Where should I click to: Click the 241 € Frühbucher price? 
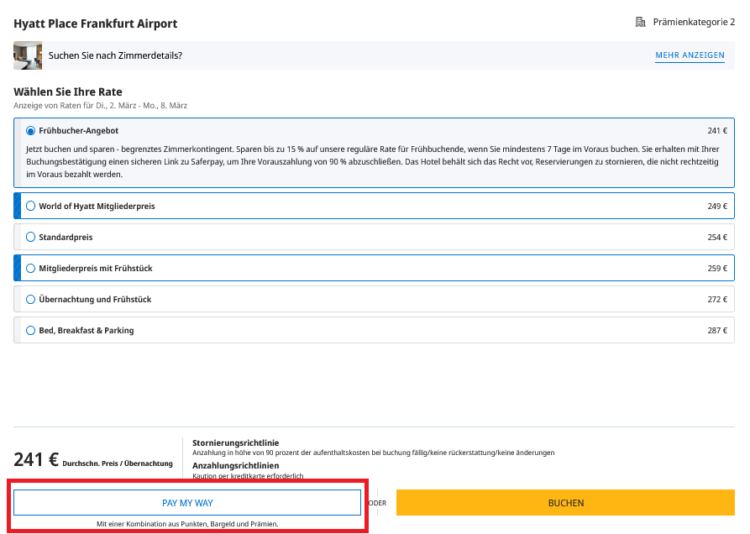pos(717,131)
